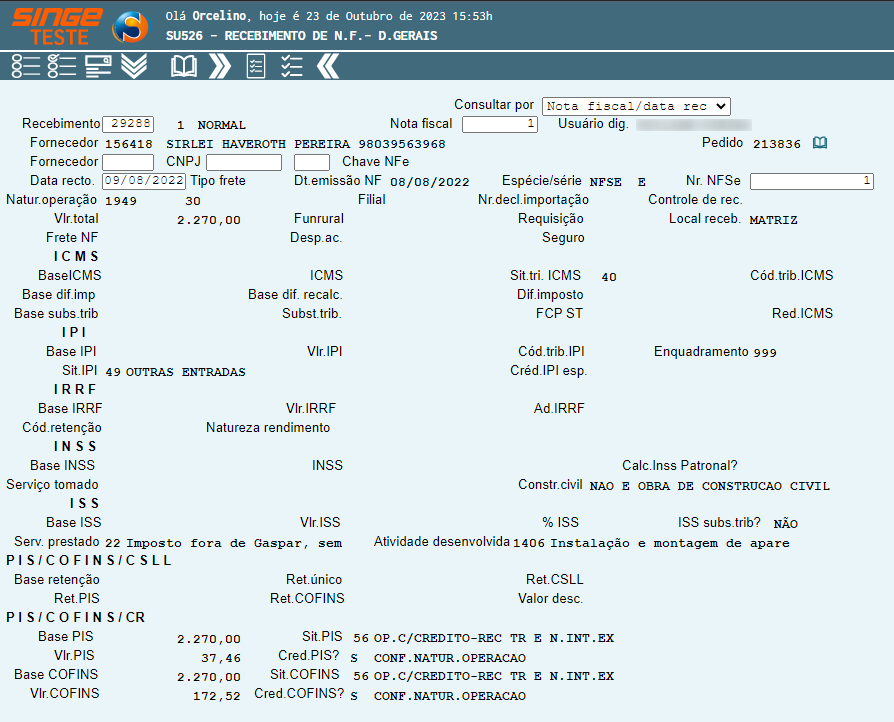Click CONF.NATUR.OPERACAO beside Cred.COFINS?
894x722 pixels.
coord(450,696)
